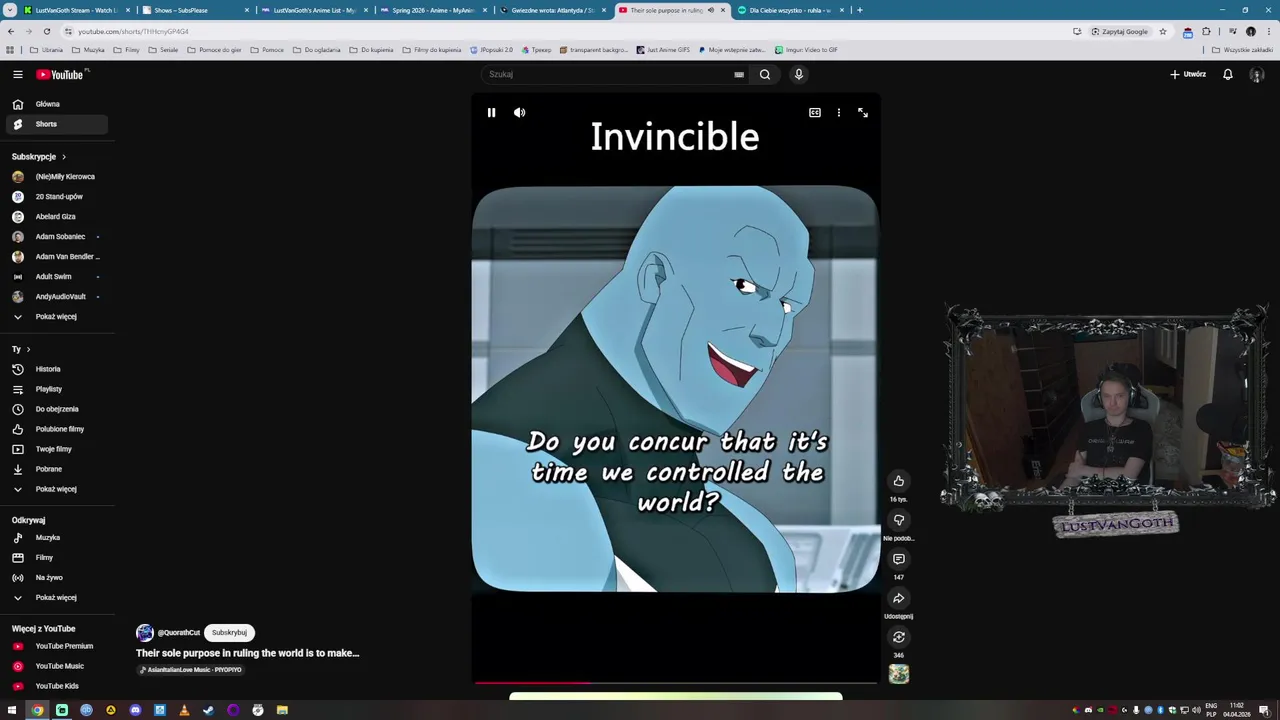Expand the Subskrypcje section
Image resolution: width=1280 pixels, height=720 pixels.
[x=39, y=157]
